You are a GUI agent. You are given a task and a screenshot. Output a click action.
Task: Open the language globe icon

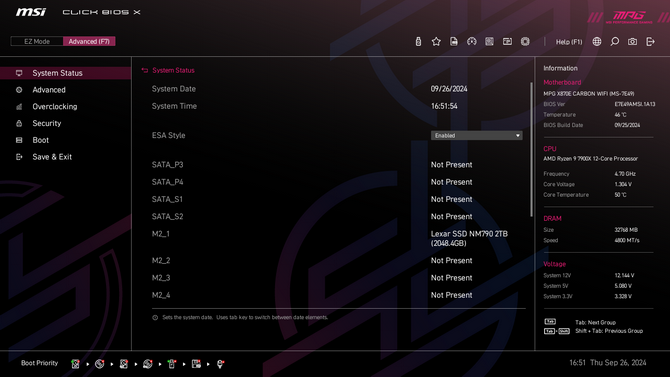[x=597, y=41]
